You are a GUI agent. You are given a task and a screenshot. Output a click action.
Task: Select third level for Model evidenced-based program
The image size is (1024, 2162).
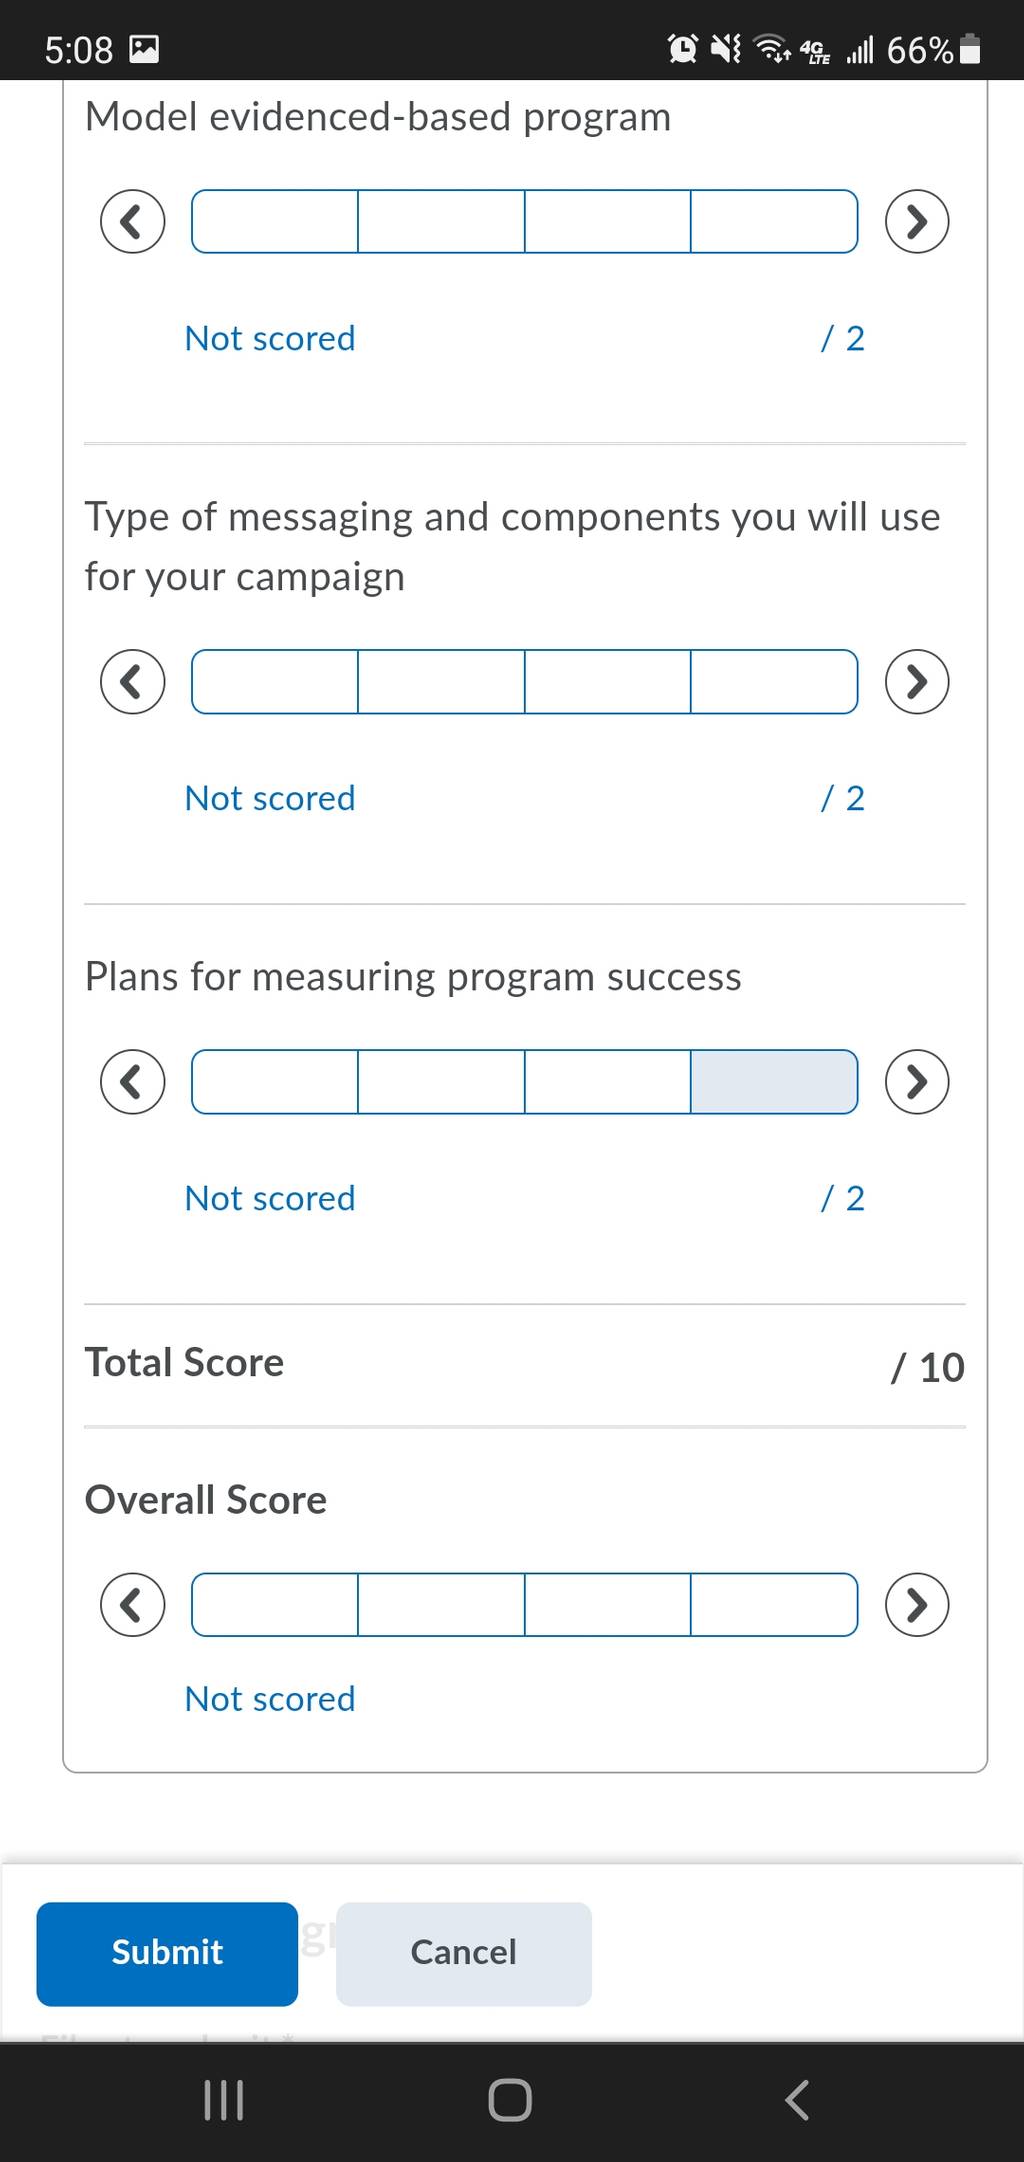[608, 221]
